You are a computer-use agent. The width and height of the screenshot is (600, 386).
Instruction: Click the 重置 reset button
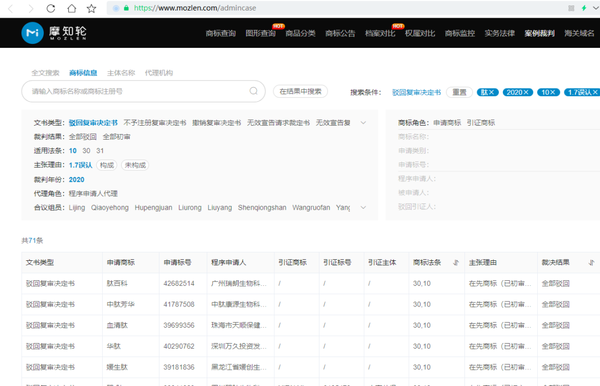coord(460,92)
